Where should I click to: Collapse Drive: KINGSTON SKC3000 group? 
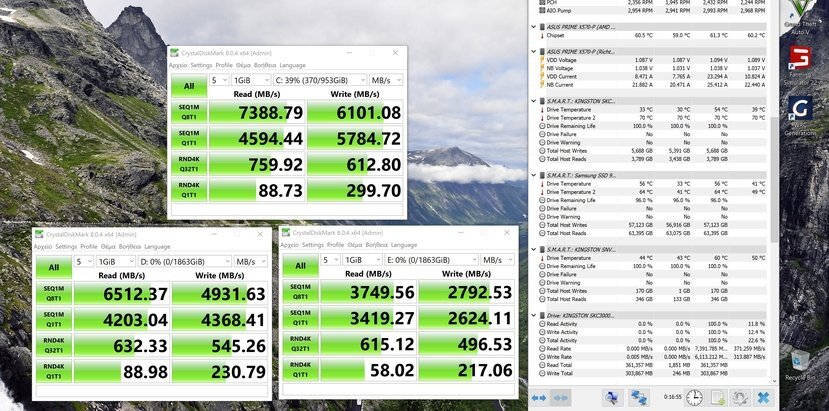[x=533, y=315]
